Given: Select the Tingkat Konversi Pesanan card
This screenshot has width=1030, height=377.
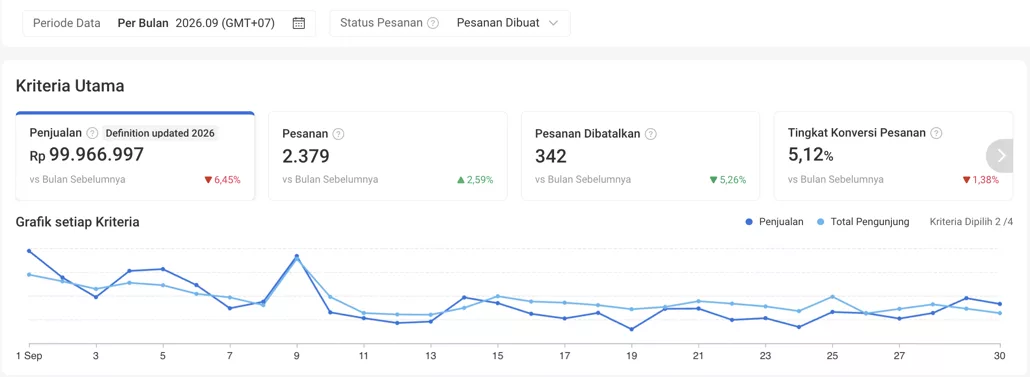Looking at the screenshot, I should point(893,156).
